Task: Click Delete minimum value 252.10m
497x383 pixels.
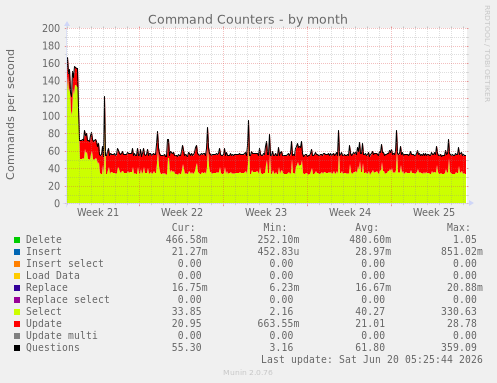Action: pos(278,239)
